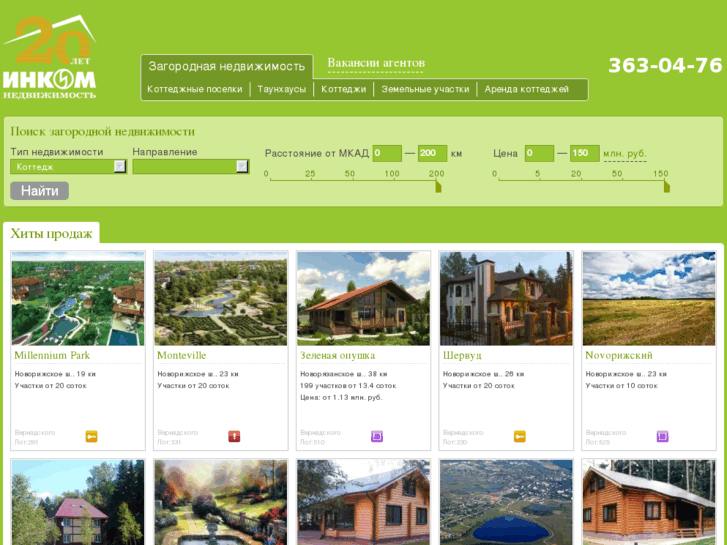Click the price slider handle
This screenshot has height=545, width=727.
[667, 186]
